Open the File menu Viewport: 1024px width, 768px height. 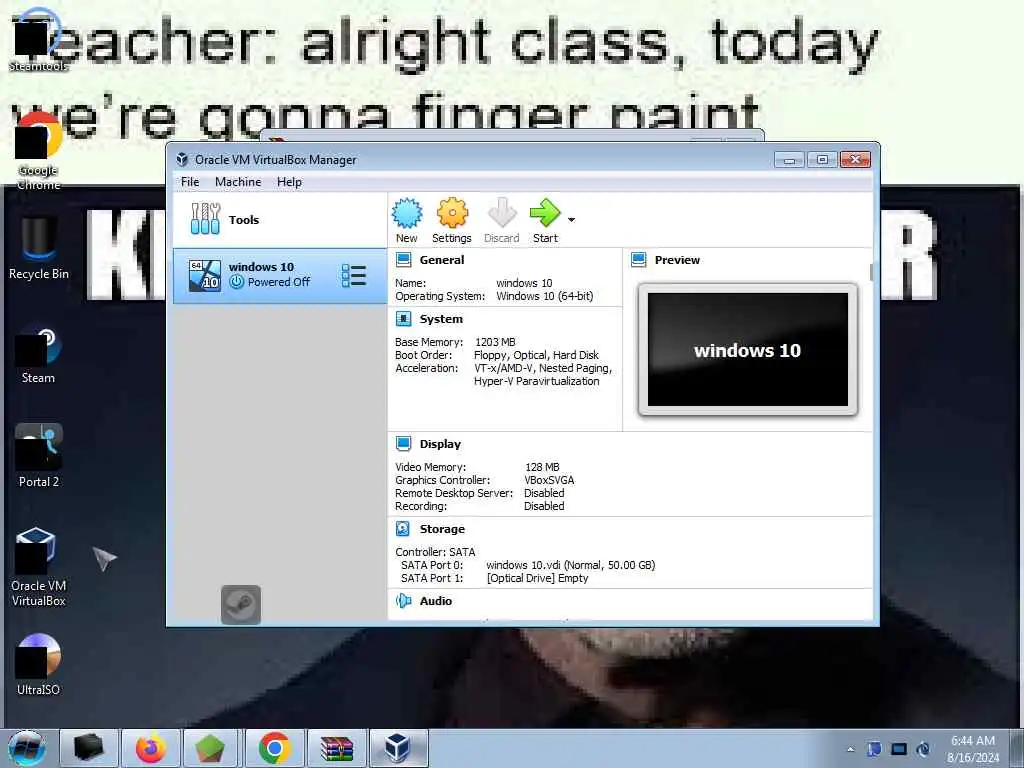click(x=190, y=182)
